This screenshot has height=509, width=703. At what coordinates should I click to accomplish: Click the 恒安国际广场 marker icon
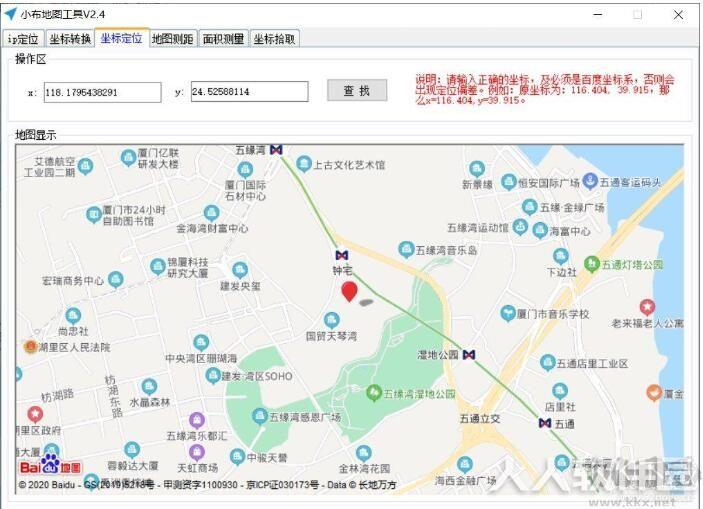pyautogui.click(x=509, y=182)
